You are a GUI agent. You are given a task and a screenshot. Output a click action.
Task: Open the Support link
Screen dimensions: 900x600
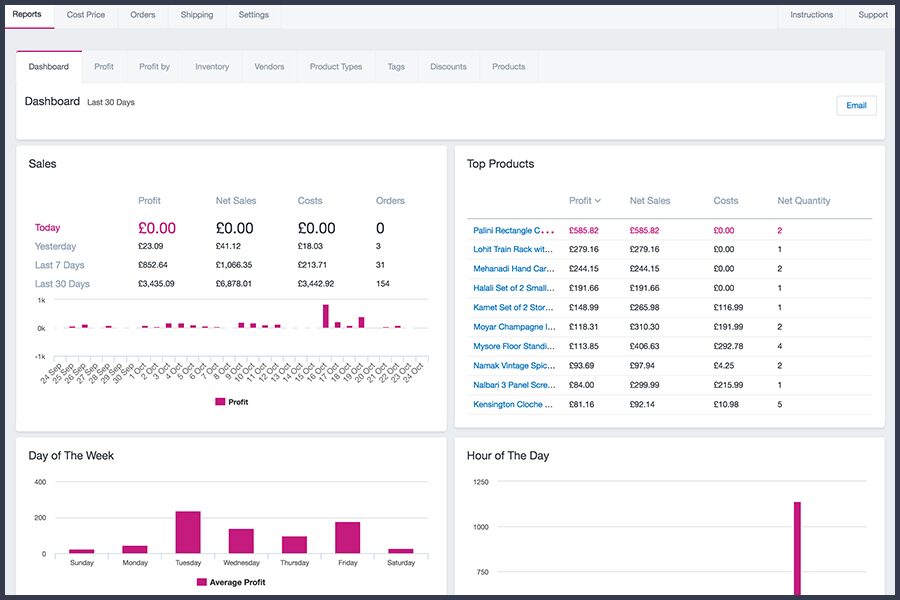point(872,15)
